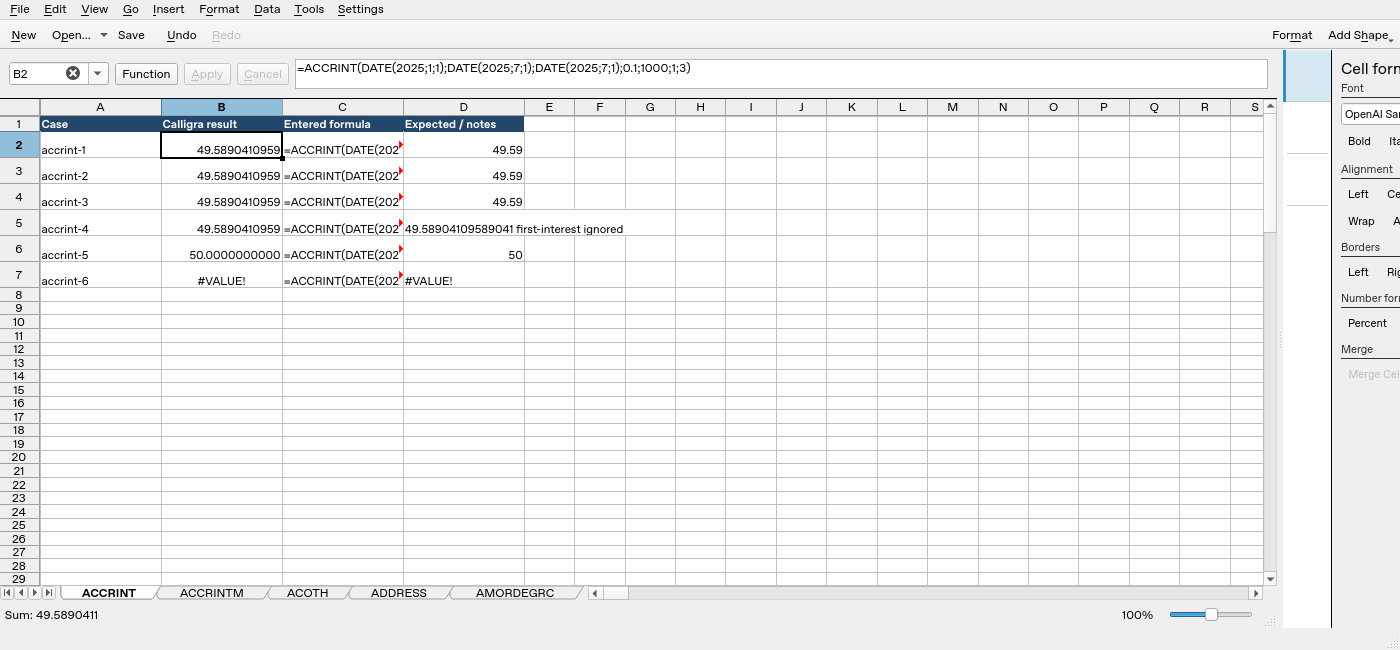Go to previous sheet tab arrow
This screenshot has width=1400, height=650.
21,593
